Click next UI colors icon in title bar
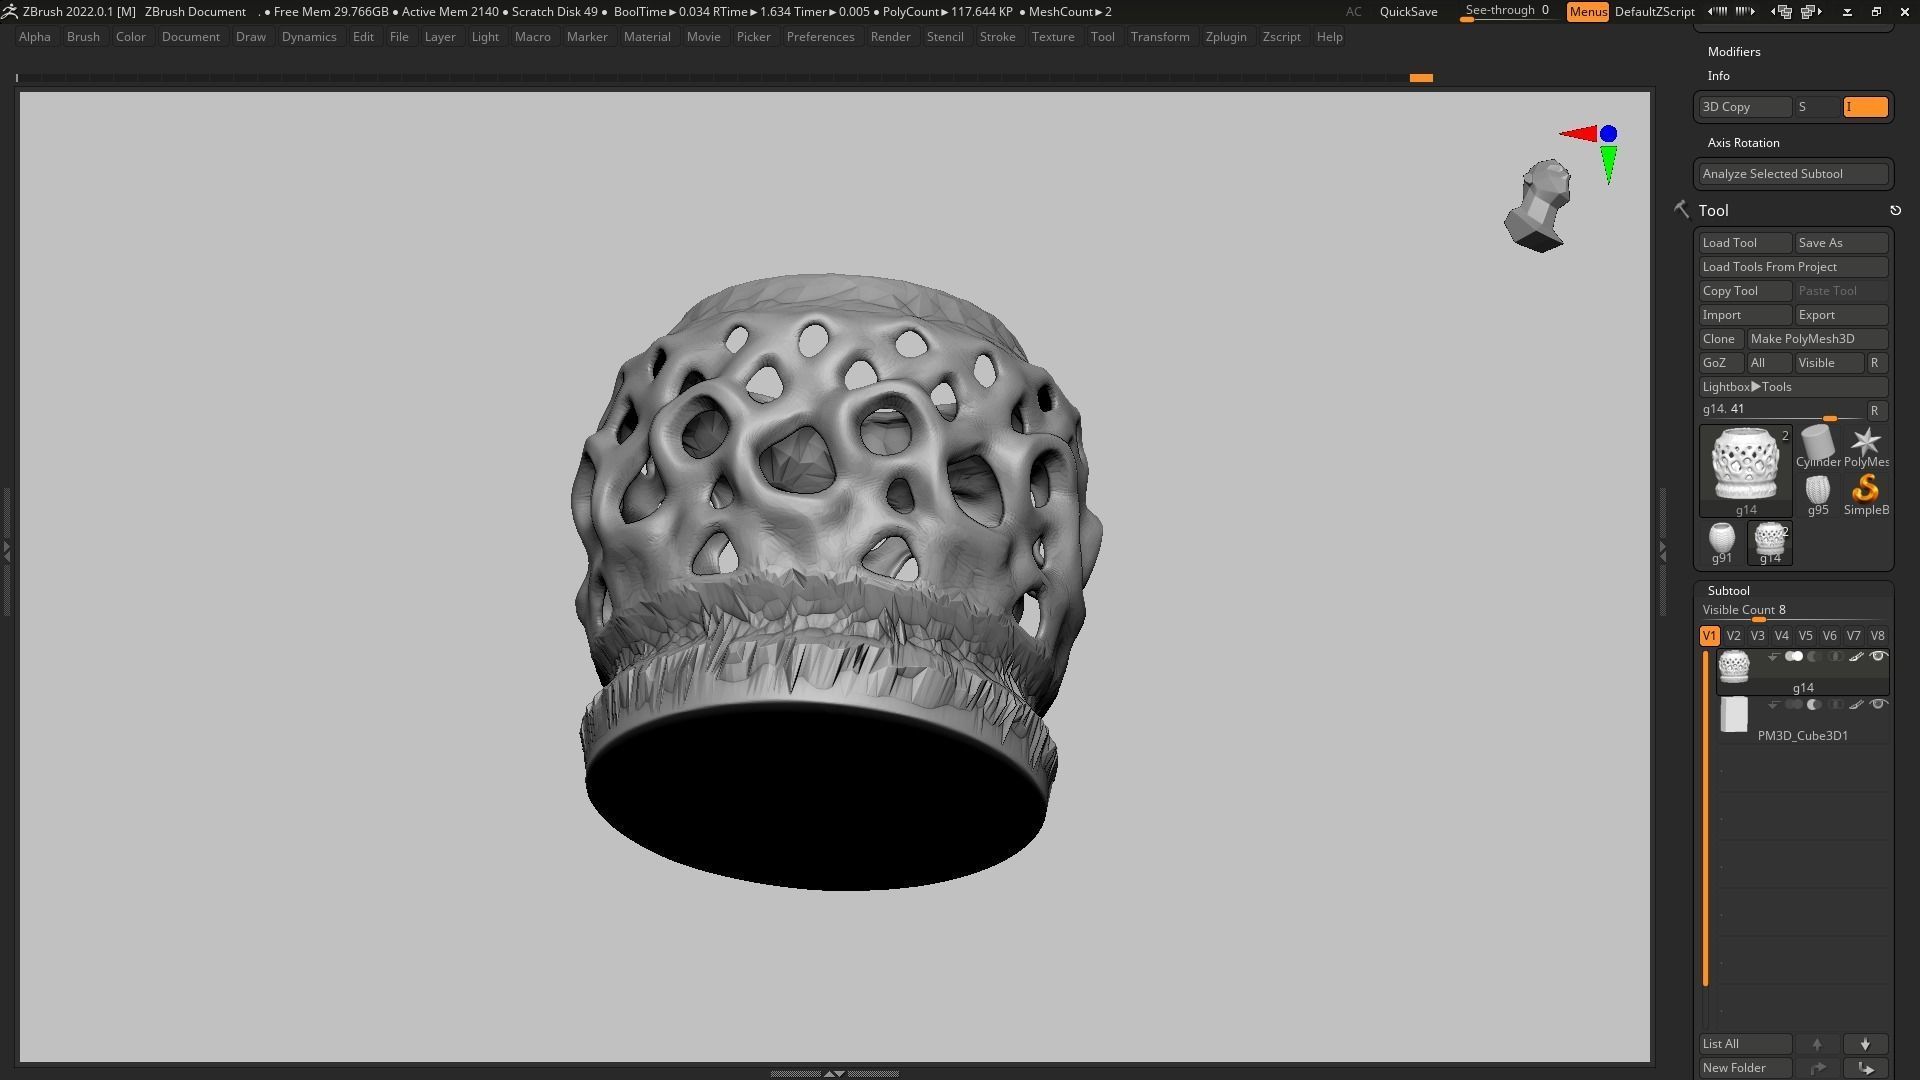The height and width of the screenshot is (1080, 1920). 1745,12
